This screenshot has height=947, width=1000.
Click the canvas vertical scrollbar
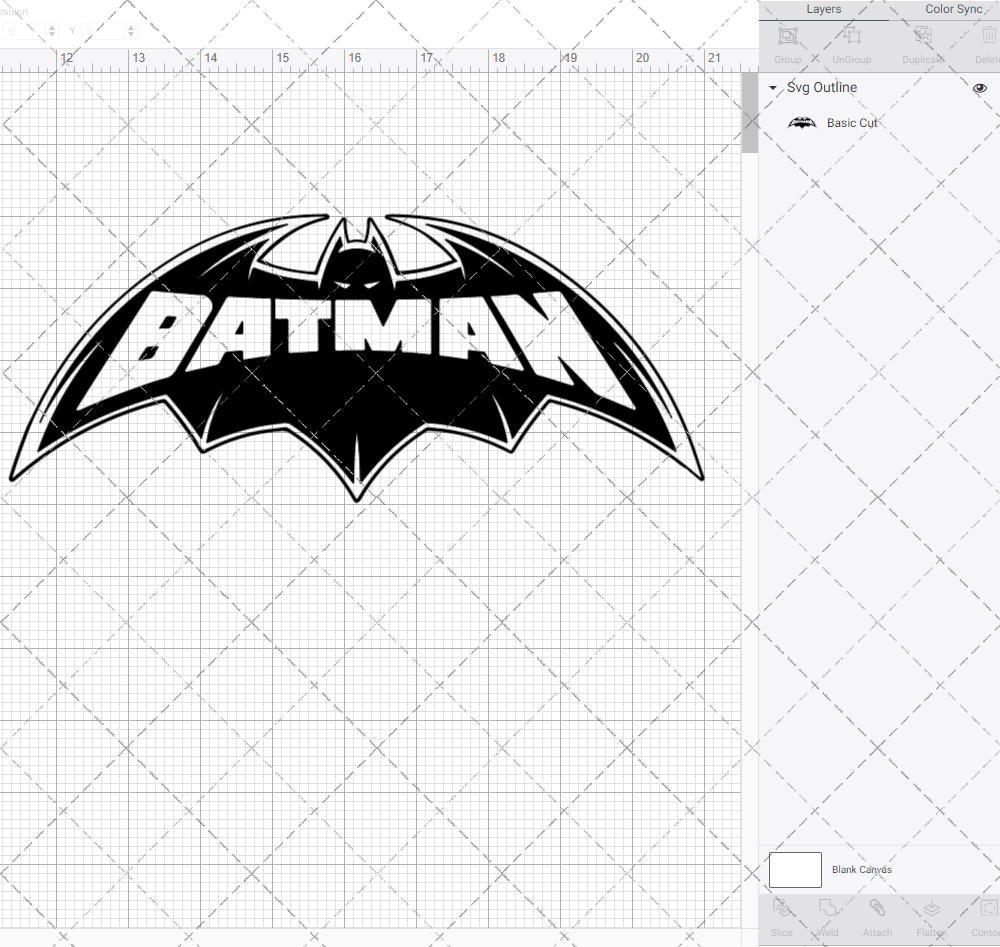point(750,110)
